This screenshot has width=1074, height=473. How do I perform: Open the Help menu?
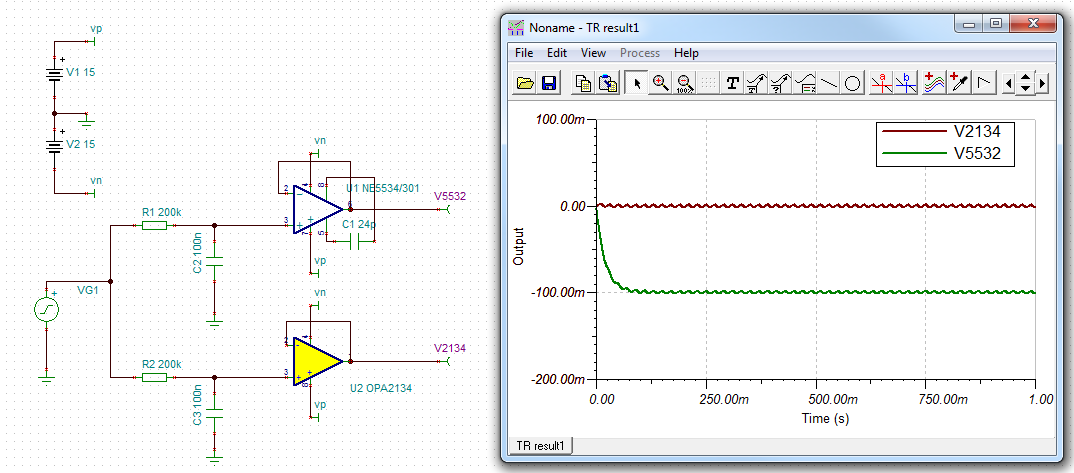[686, 53]
